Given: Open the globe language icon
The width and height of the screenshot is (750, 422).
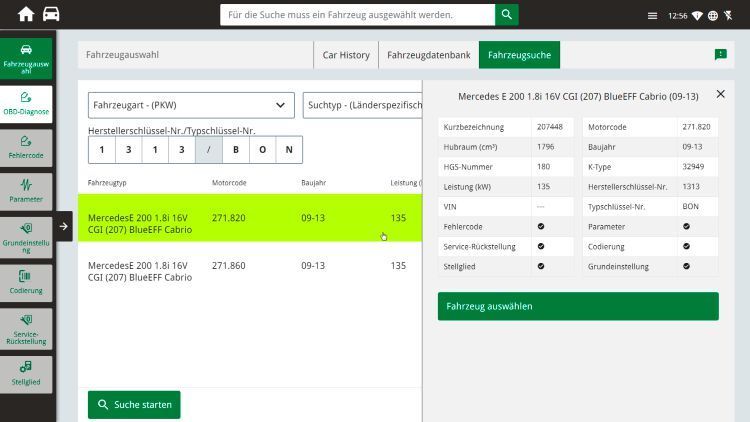Looking at the screenshot, I should click(713, 16).
